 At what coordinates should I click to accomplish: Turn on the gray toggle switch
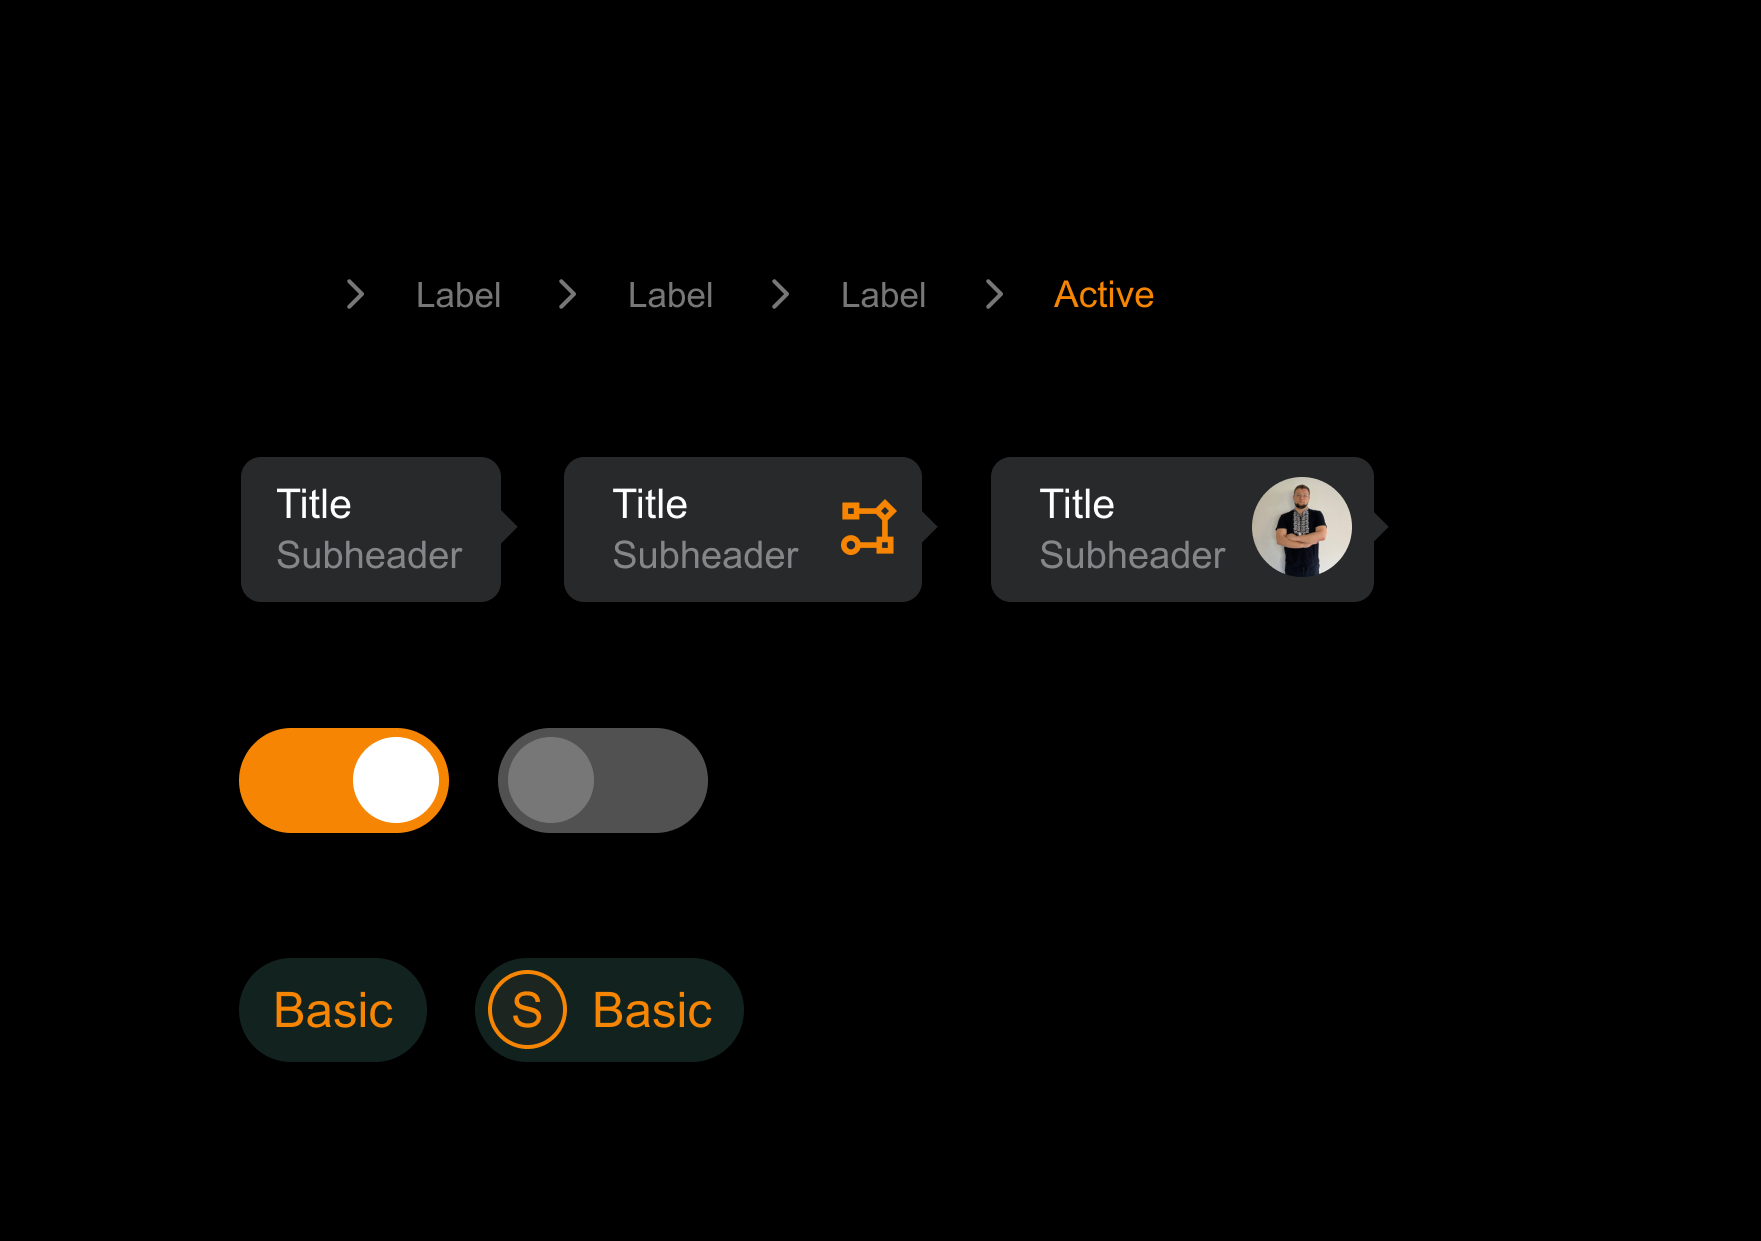[603, 780]
